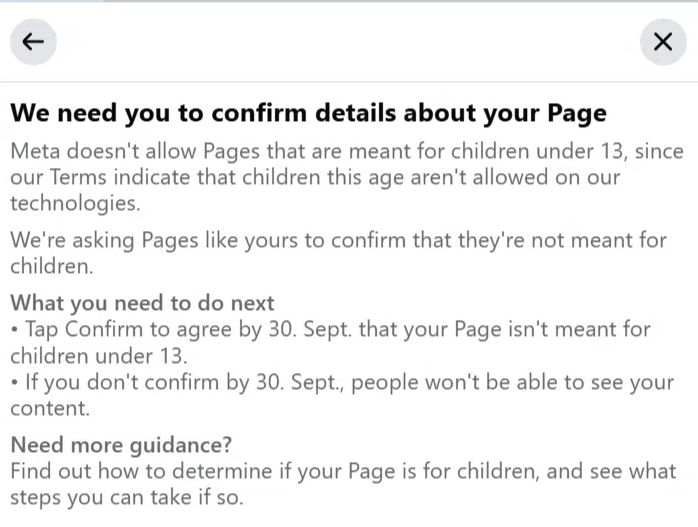
Task: Go back using the left arrow button
Action: (x=33, y=41)
